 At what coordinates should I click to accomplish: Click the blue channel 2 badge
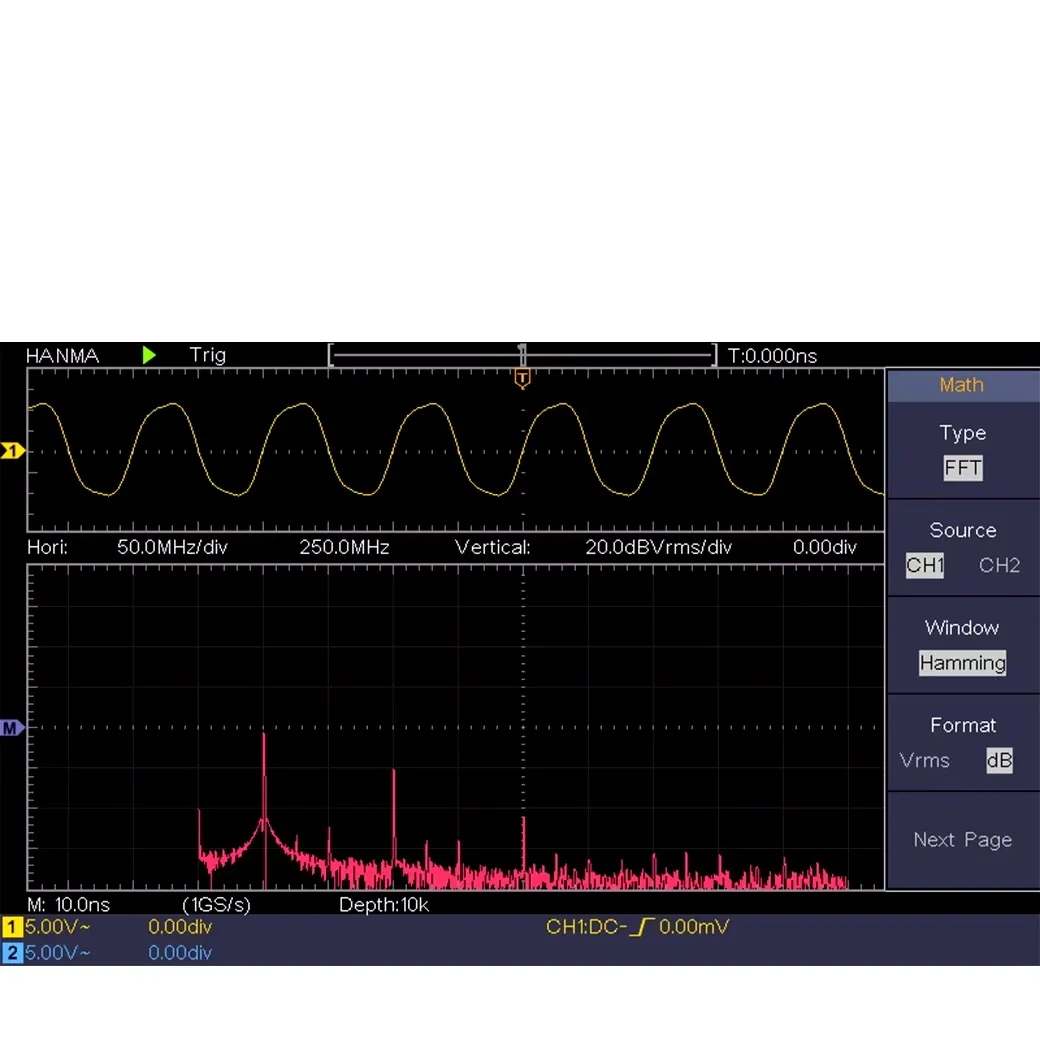click(12, 953)
